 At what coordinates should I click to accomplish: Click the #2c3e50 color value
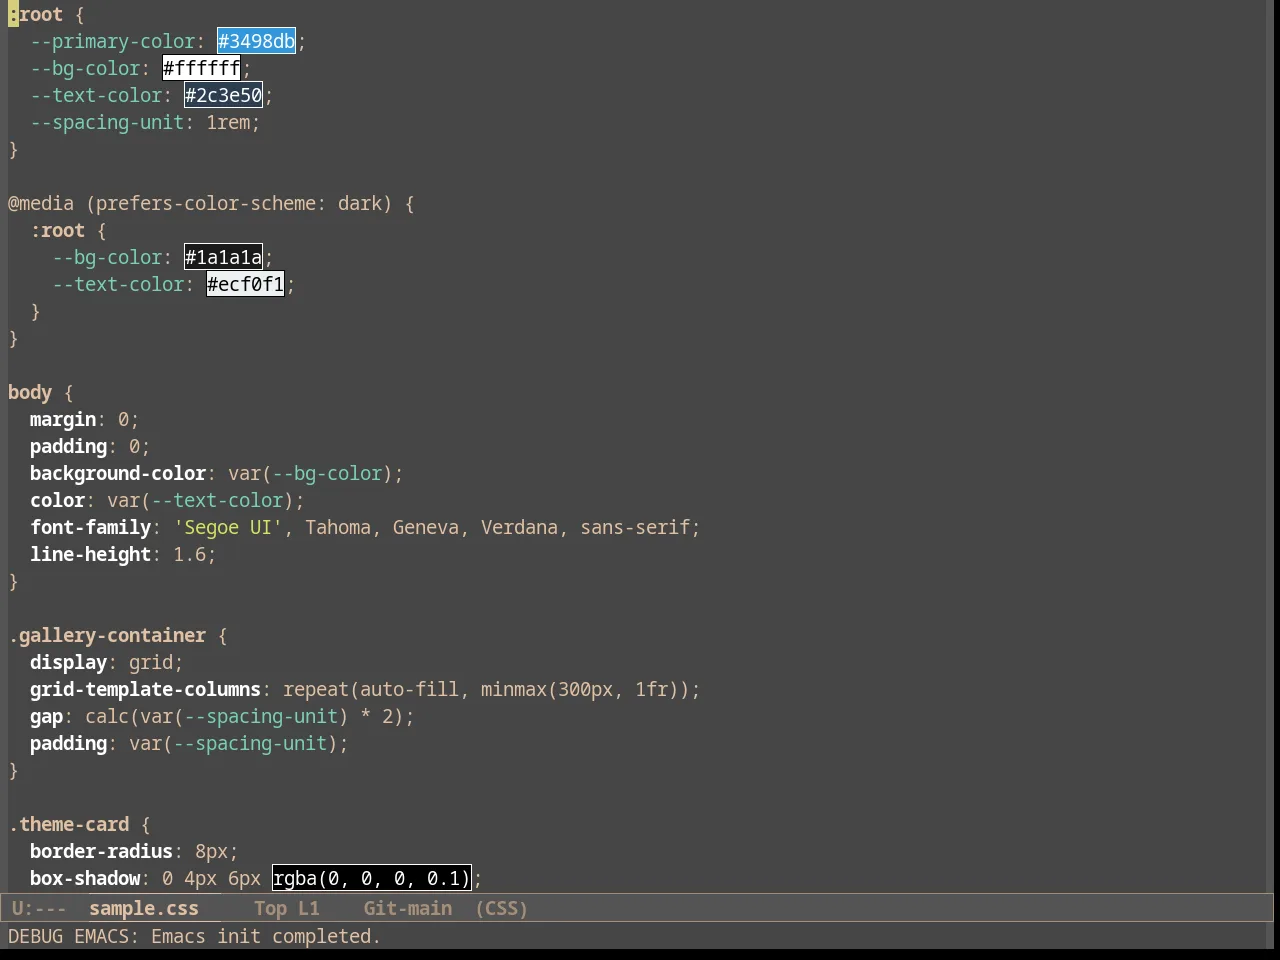click(x=223, y=95)
